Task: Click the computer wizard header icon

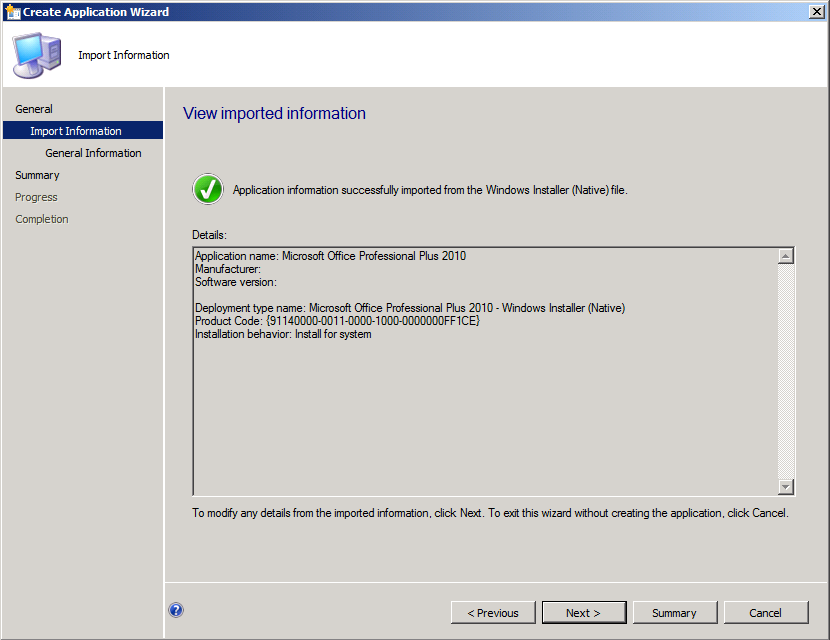Action: pyautogui.click(x=37, y=55)
